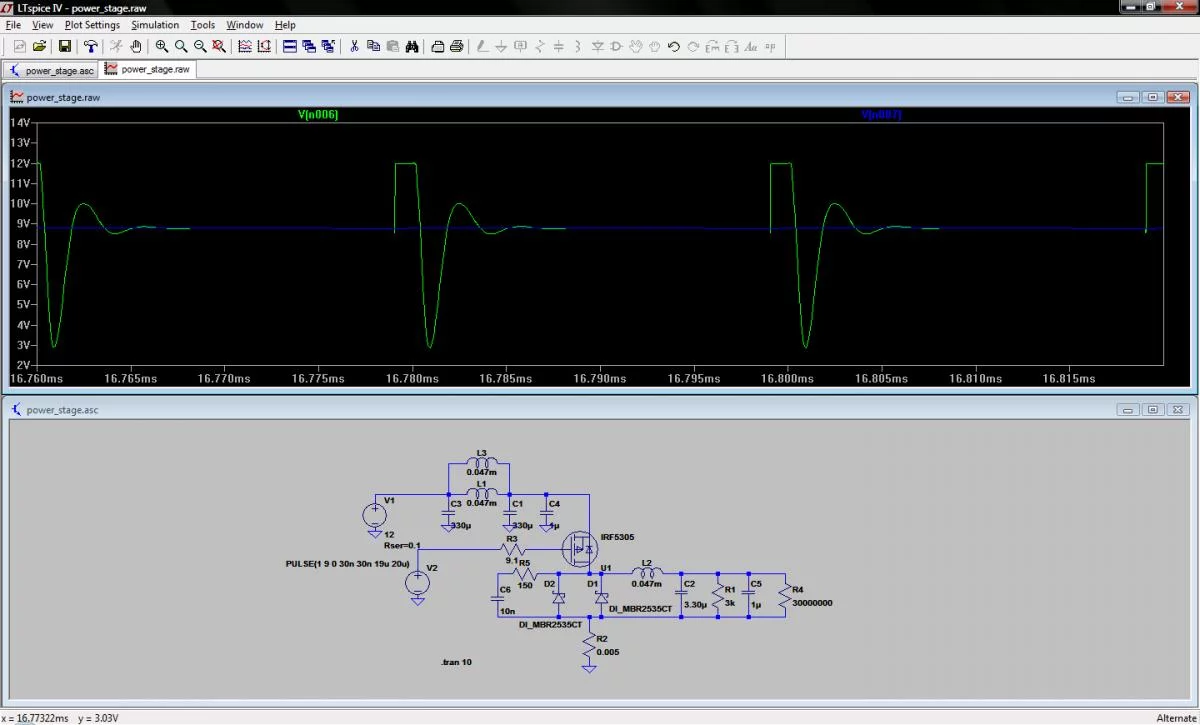Click the Save floppy disk icon
This screenshot has width=1200, height=725.
coord(65,46)
